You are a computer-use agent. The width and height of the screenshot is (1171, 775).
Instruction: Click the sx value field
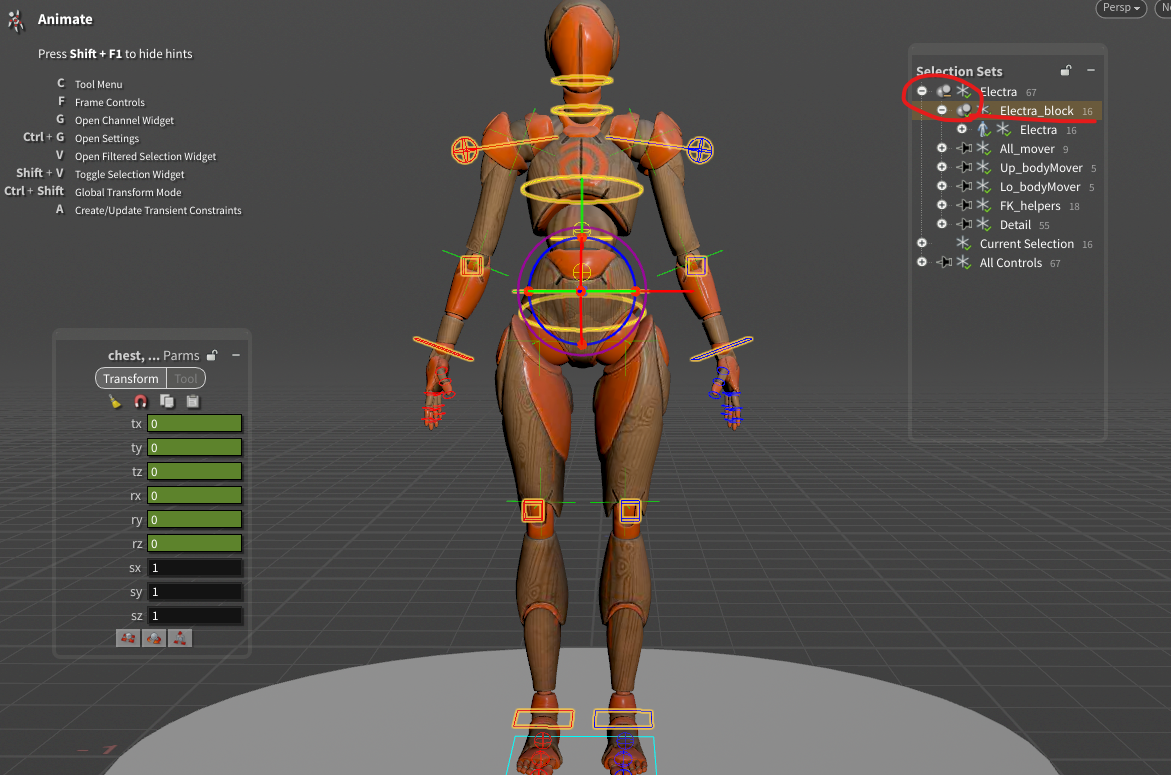(x=194, y=567)
